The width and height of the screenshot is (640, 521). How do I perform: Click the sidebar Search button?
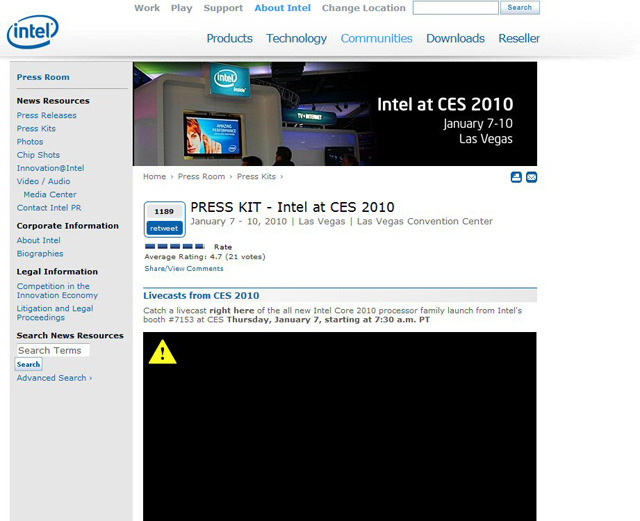29,364
